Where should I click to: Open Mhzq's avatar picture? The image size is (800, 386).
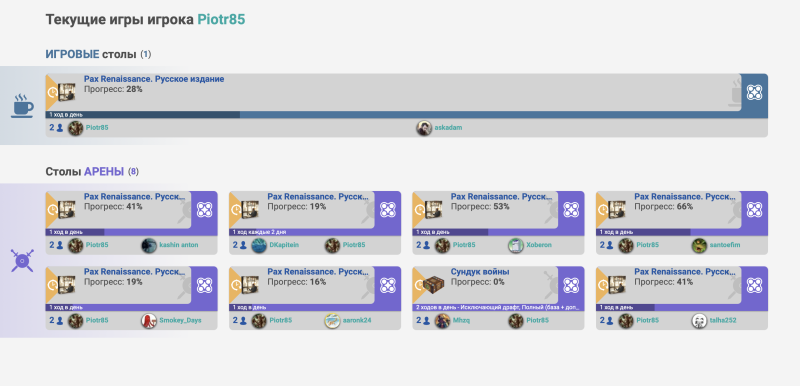[442, 321]
